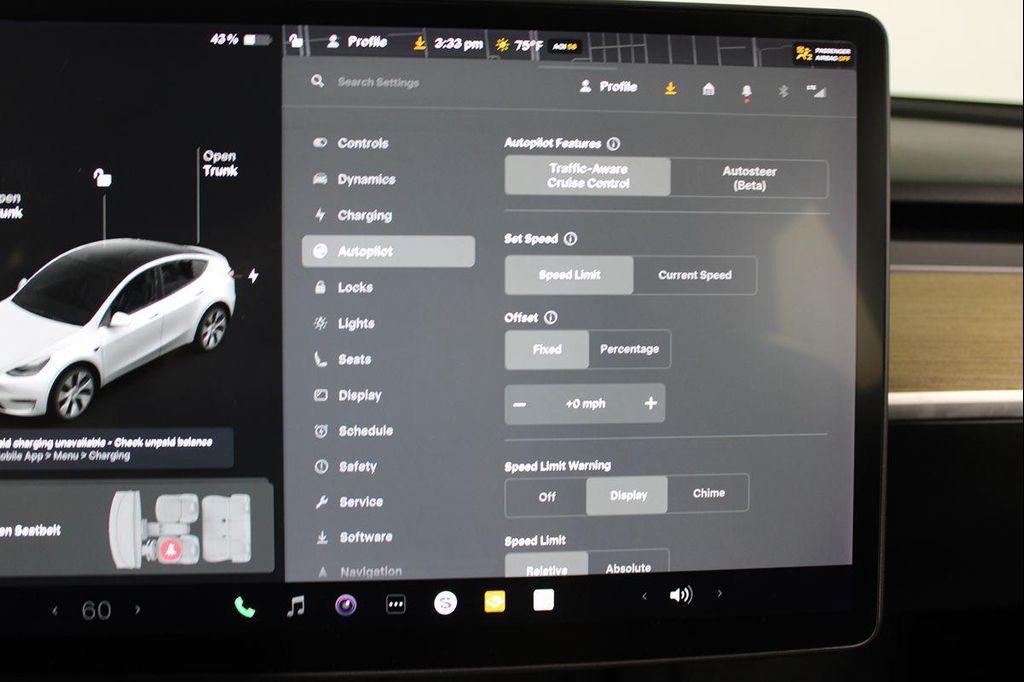Open the music note icon
1024x682 pixels.
coord(295,605)
